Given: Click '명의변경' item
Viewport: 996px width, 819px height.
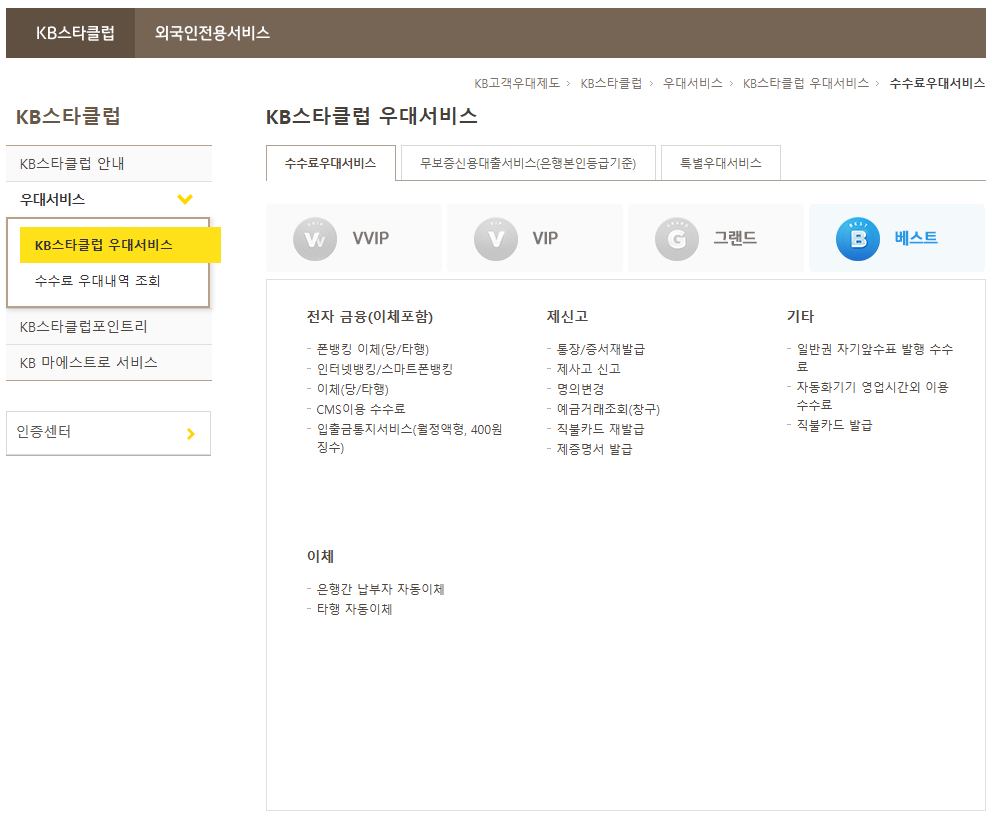Looking at the screenshot, I should coord(580,389).
